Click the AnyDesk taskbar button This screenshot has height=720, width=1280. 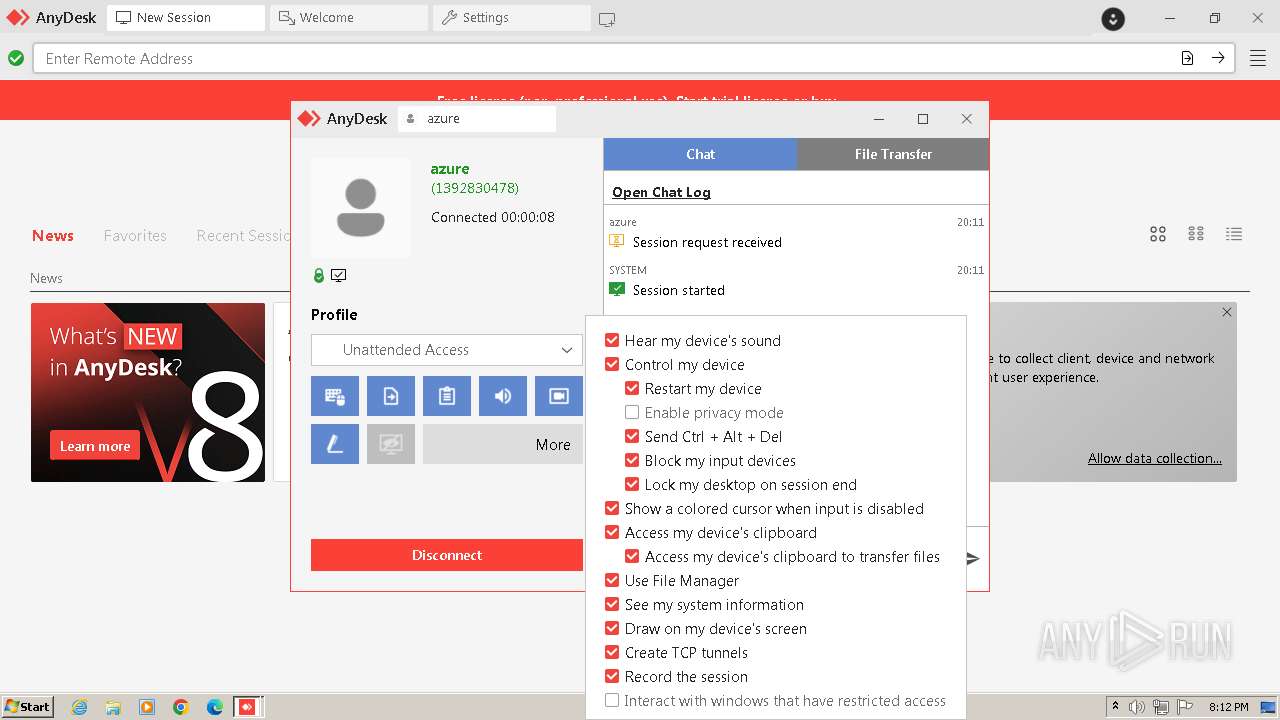[247, 707]
